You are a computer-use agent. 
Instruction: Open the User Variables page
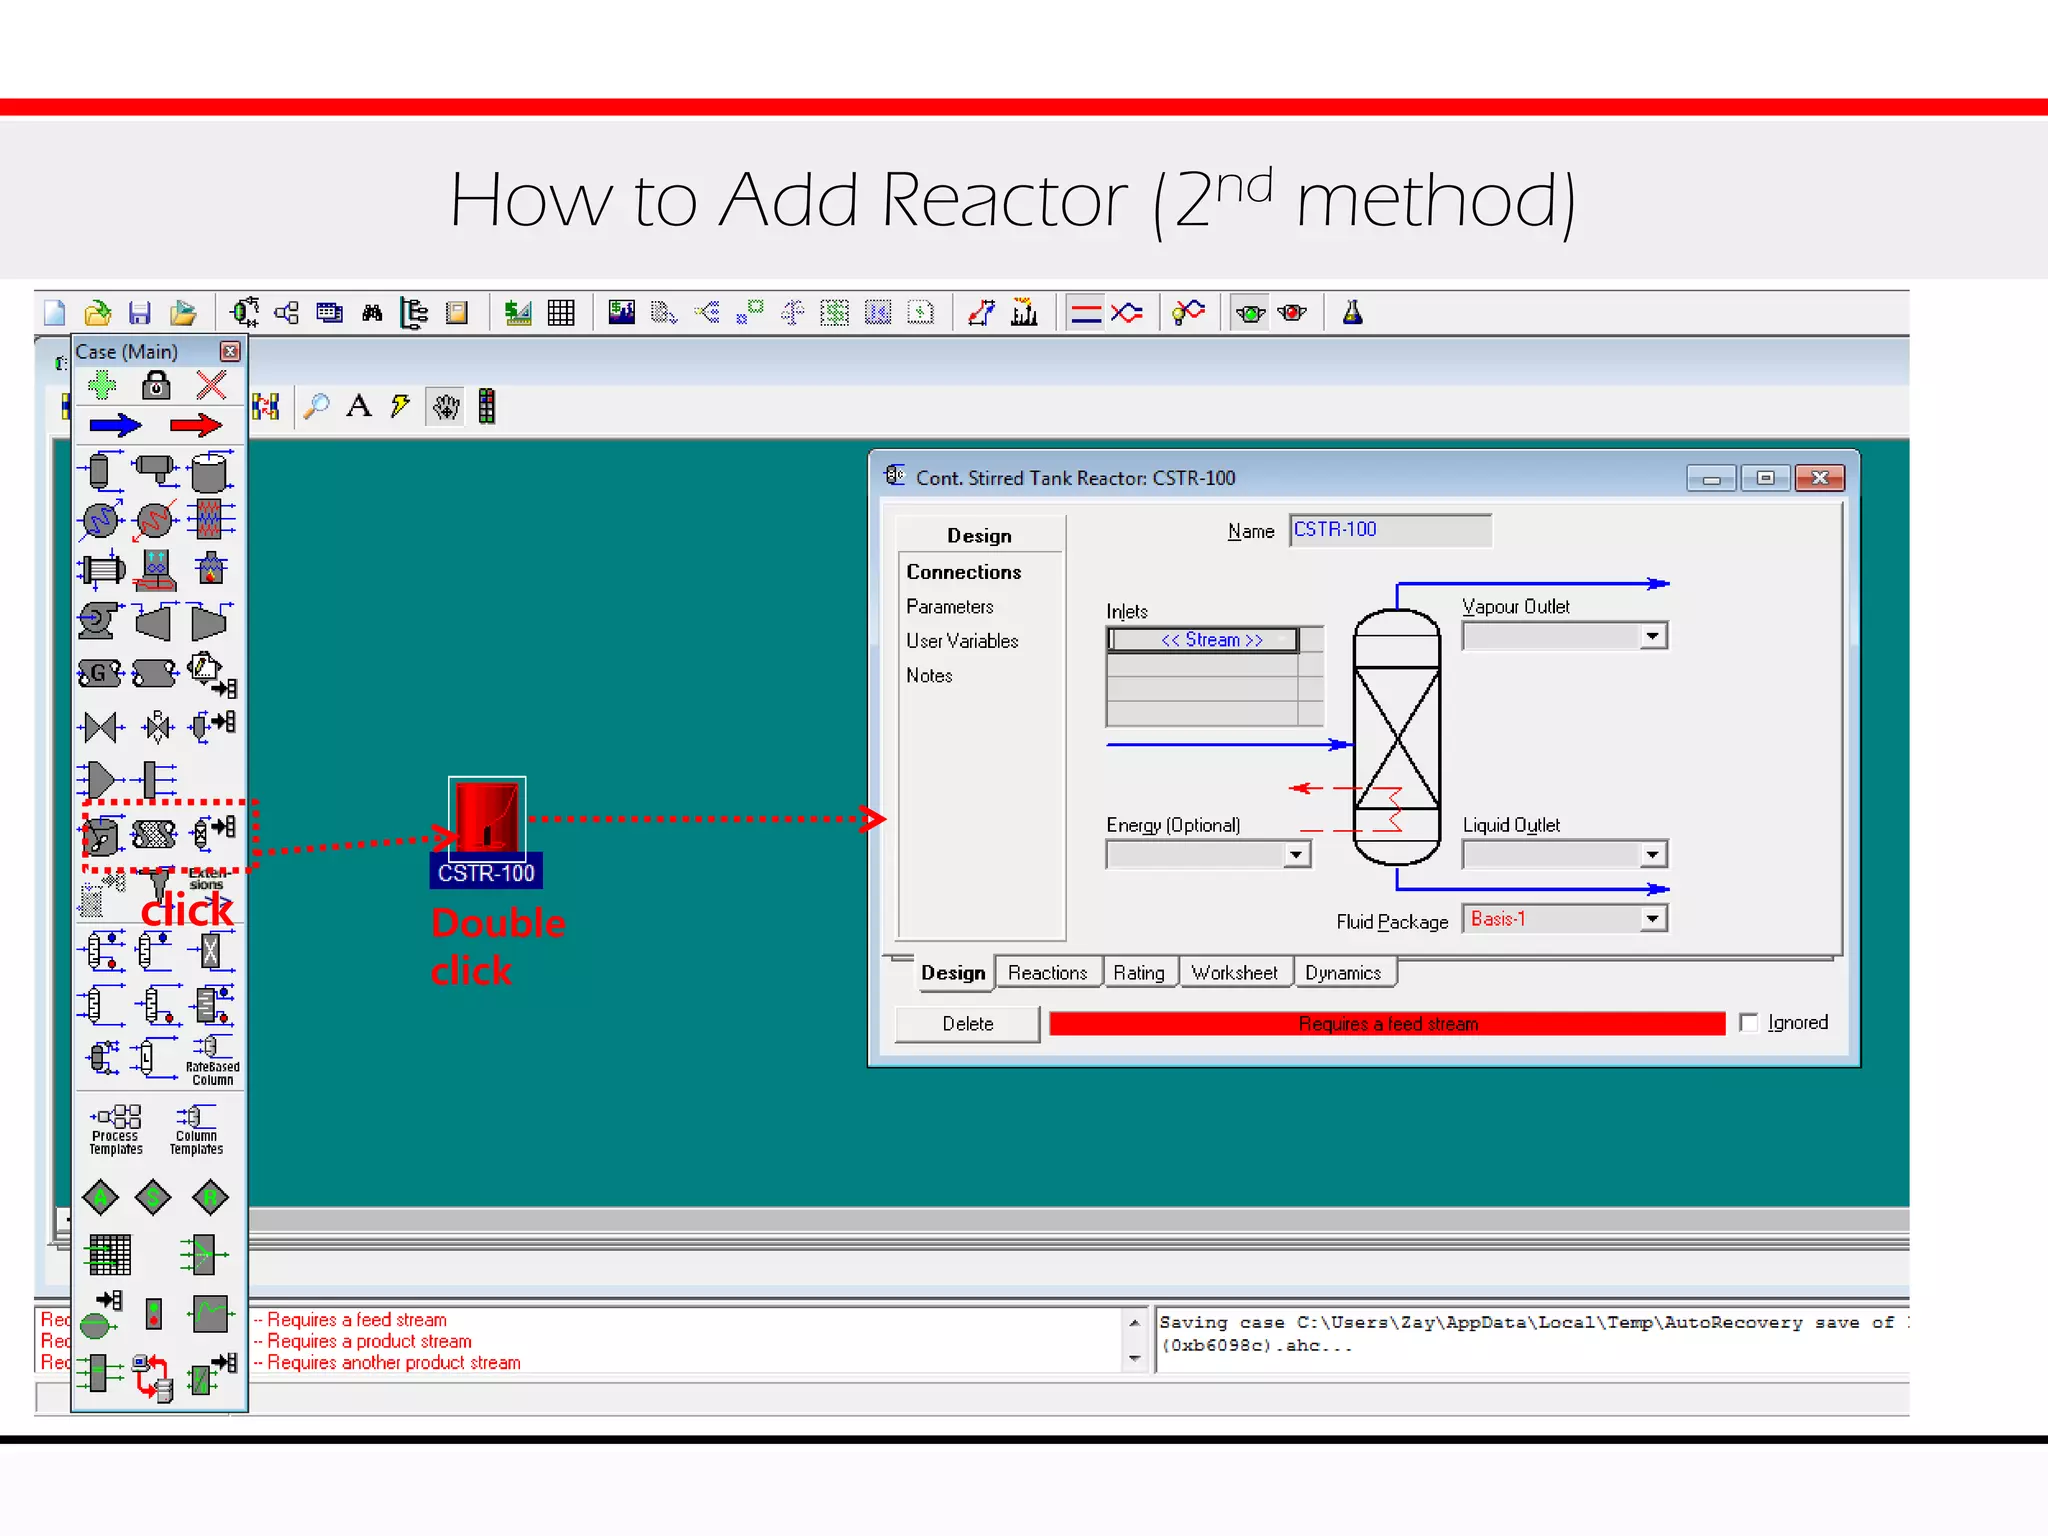click(962, 641)
